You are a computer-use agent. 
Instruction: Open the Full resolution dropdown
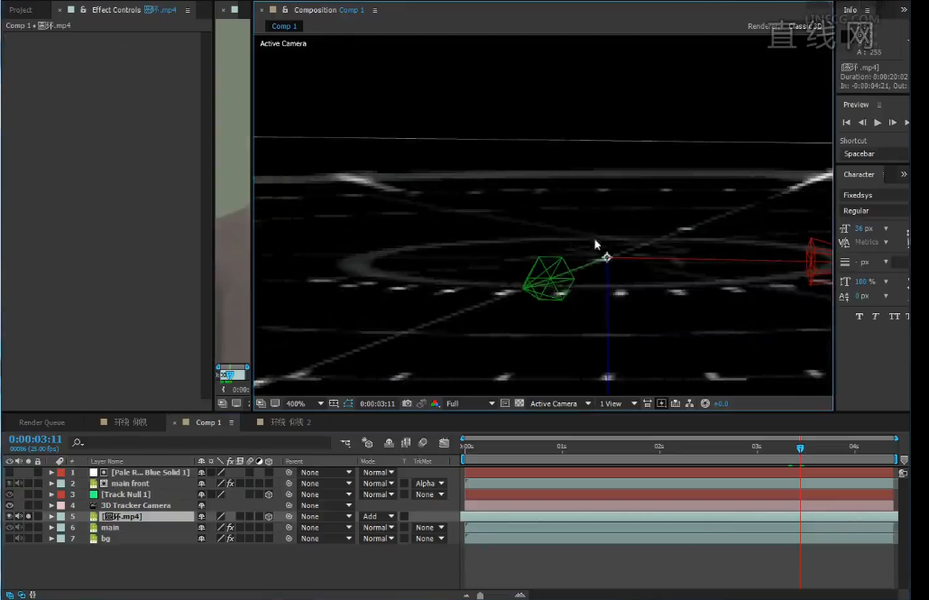coord(470,403)
